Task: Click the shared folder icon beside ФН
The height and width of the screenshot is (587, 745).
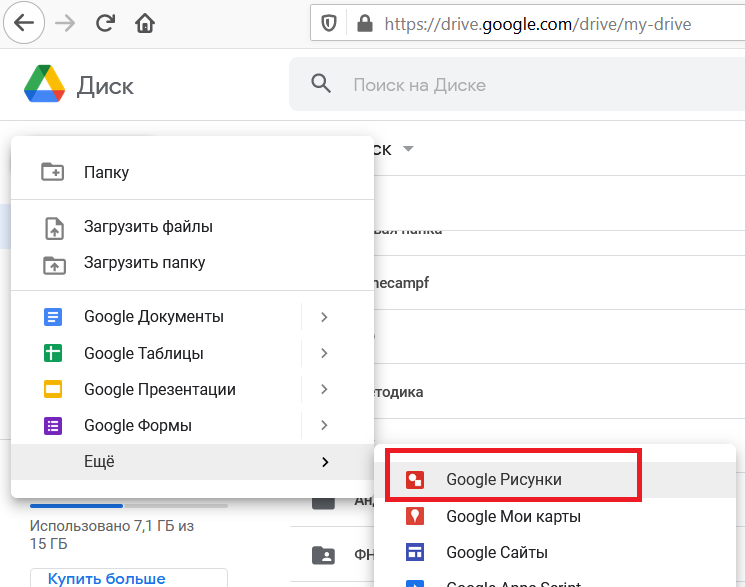Action: (x=324, y=554)
